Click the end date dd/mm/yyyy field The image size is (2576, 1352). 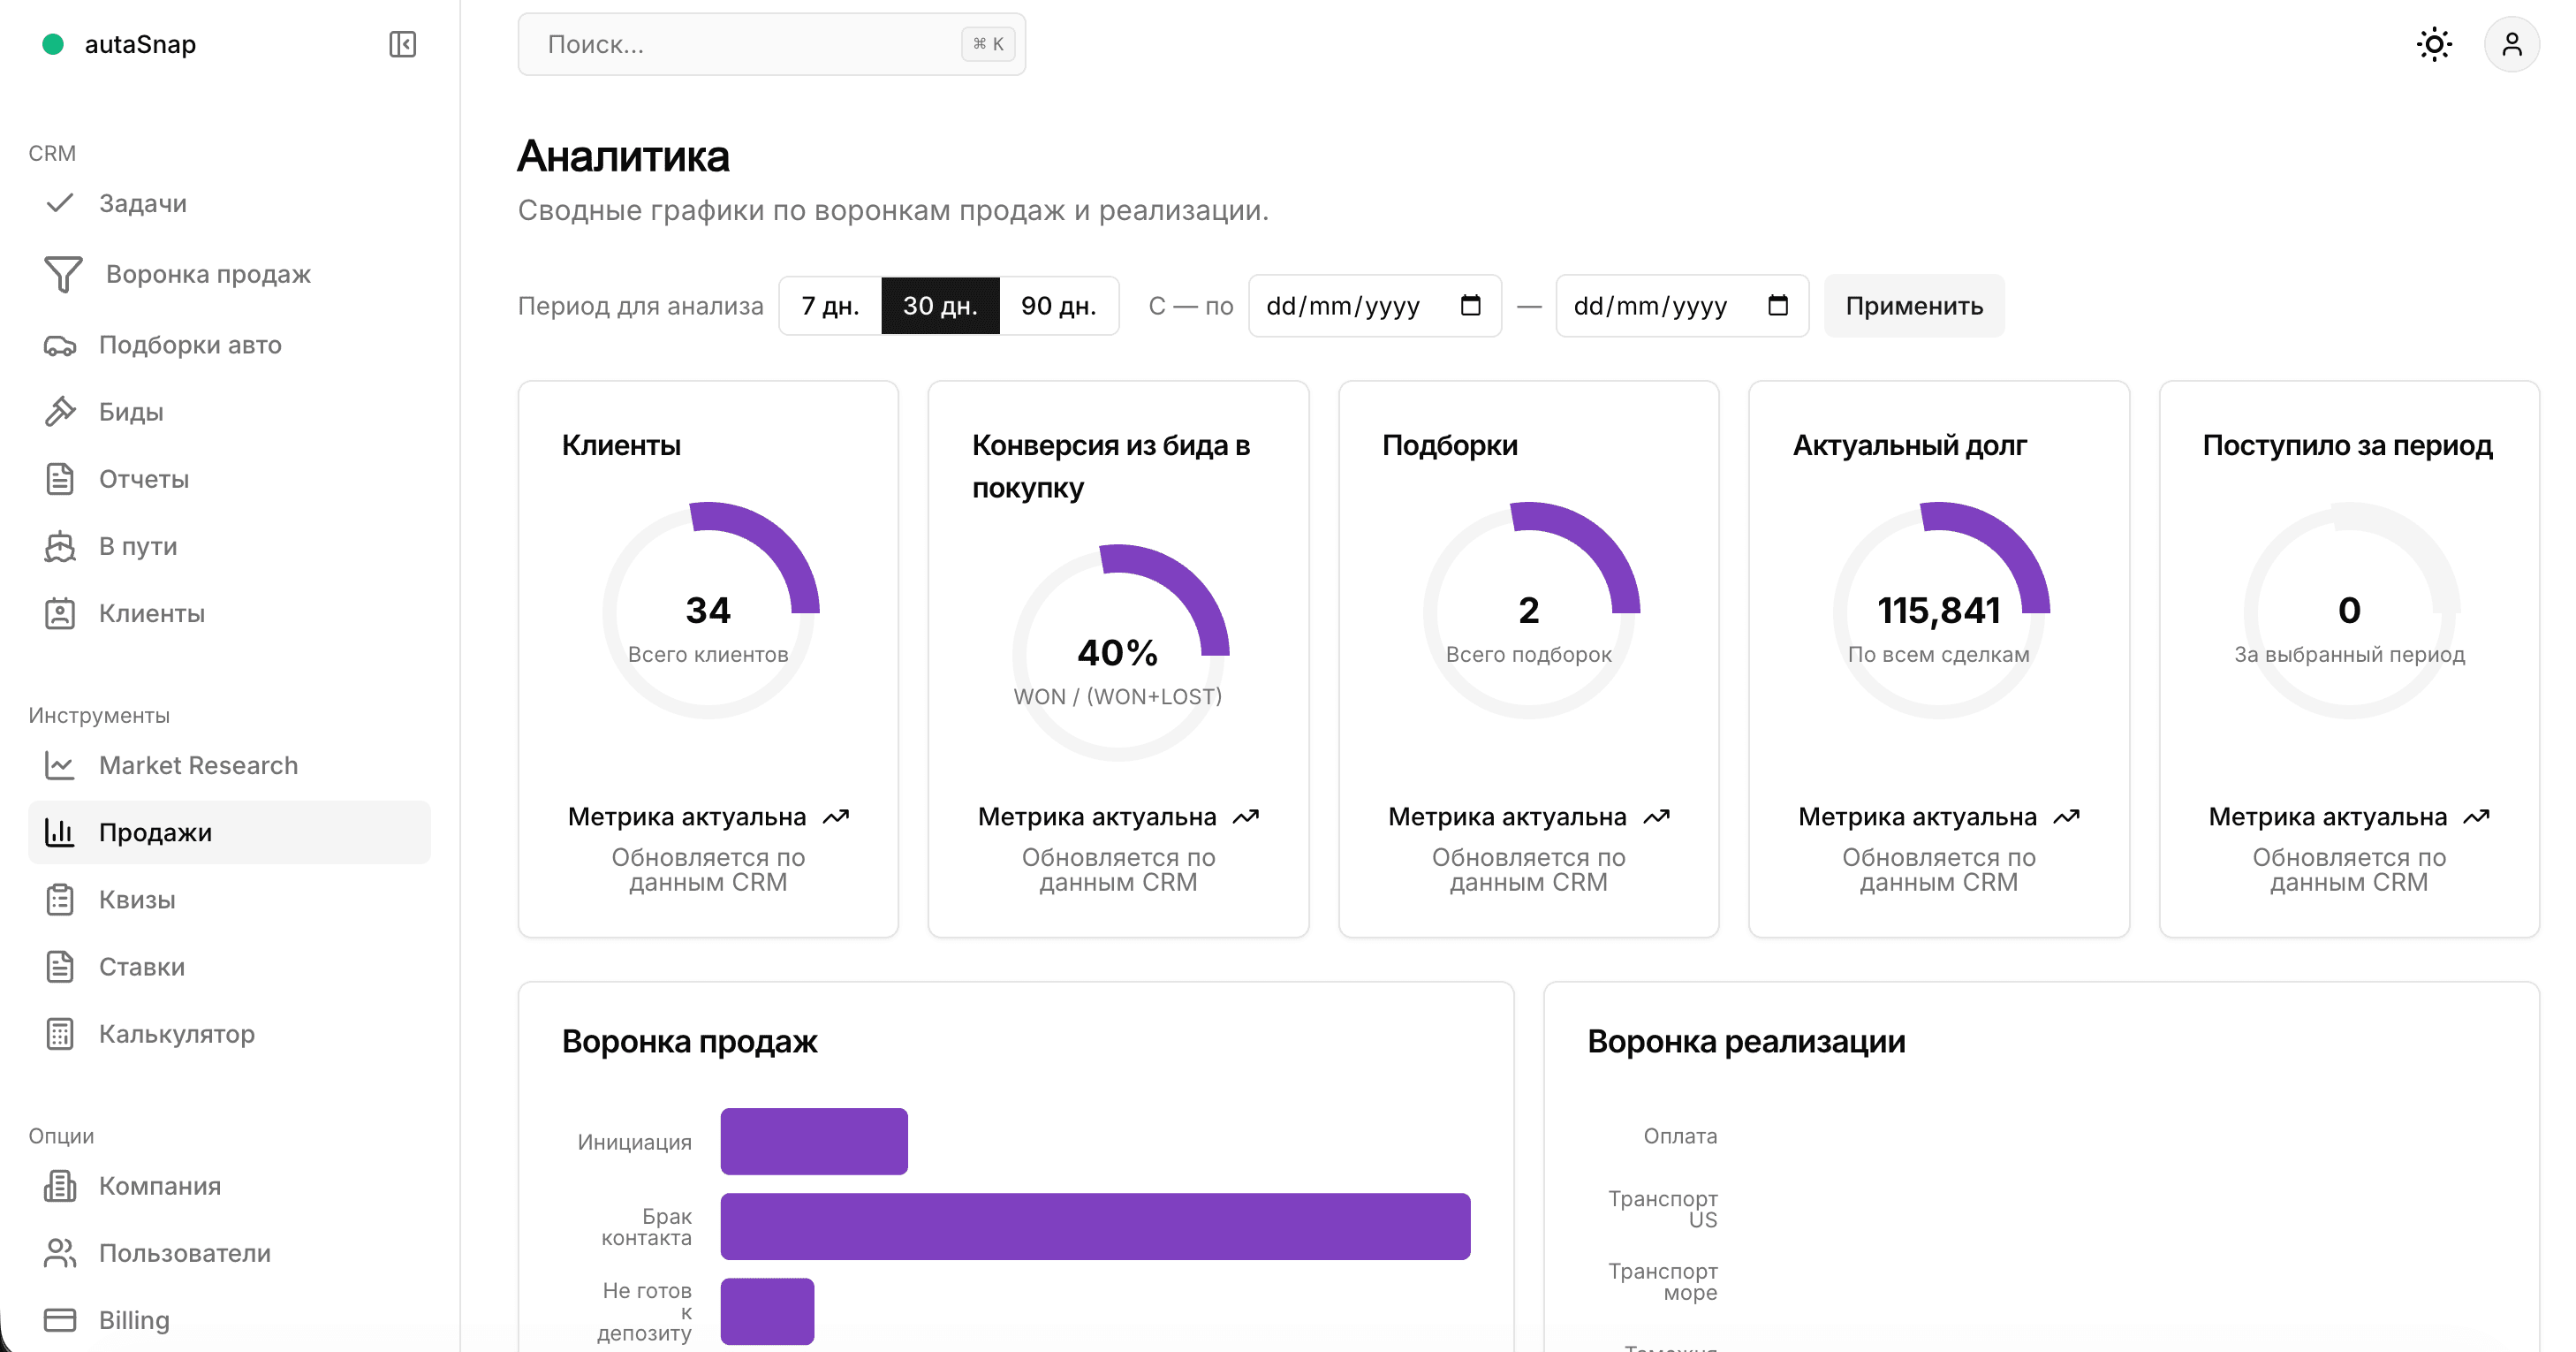coord(1681,305)
